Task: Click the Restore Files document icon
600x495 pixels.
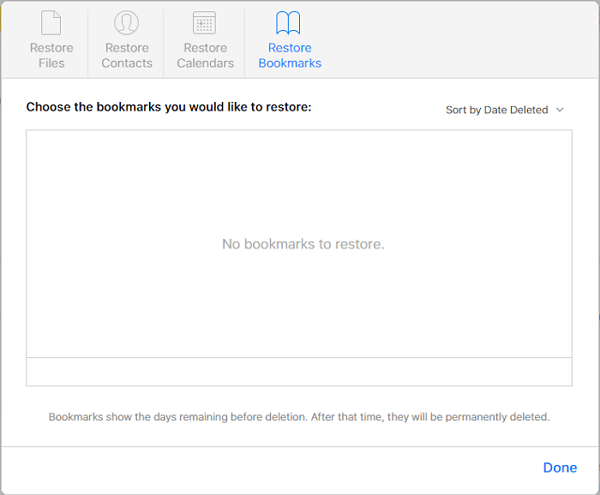Action: point(51,24)
